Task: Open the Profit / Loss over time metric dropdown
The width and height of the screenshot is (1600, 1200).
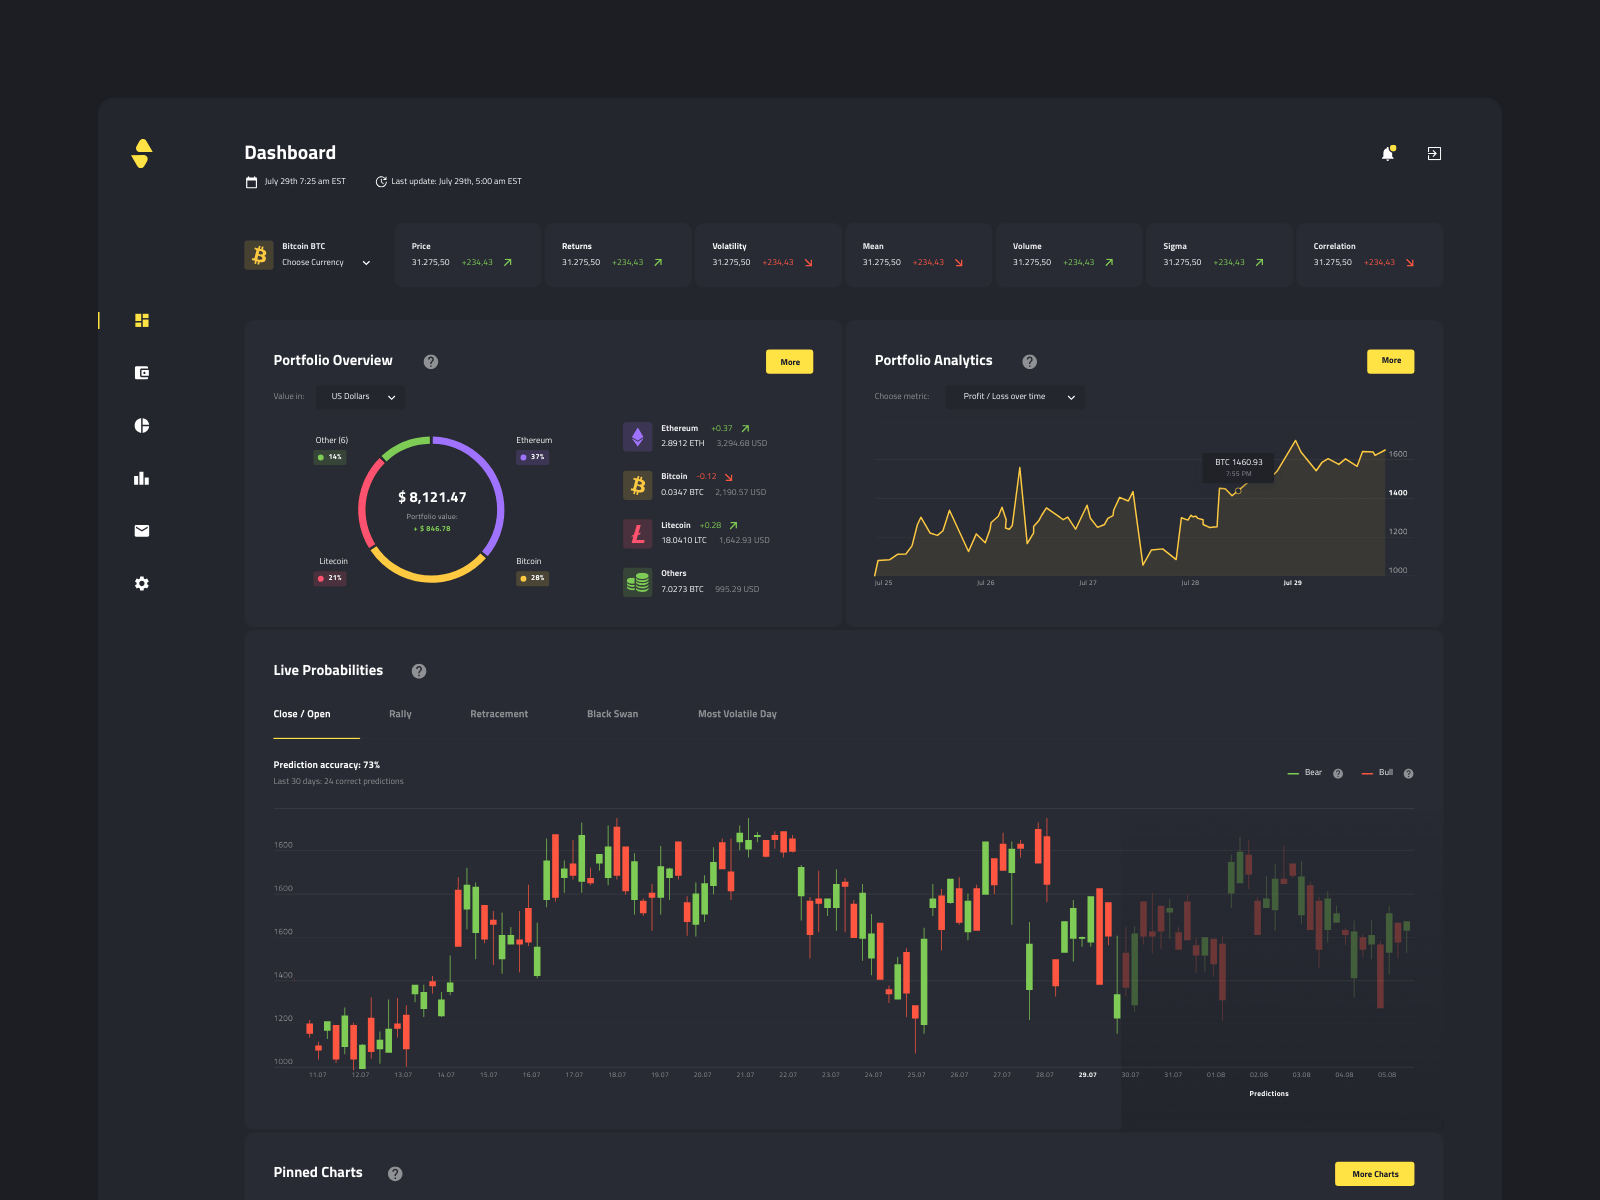Action: click(1015, 397)
